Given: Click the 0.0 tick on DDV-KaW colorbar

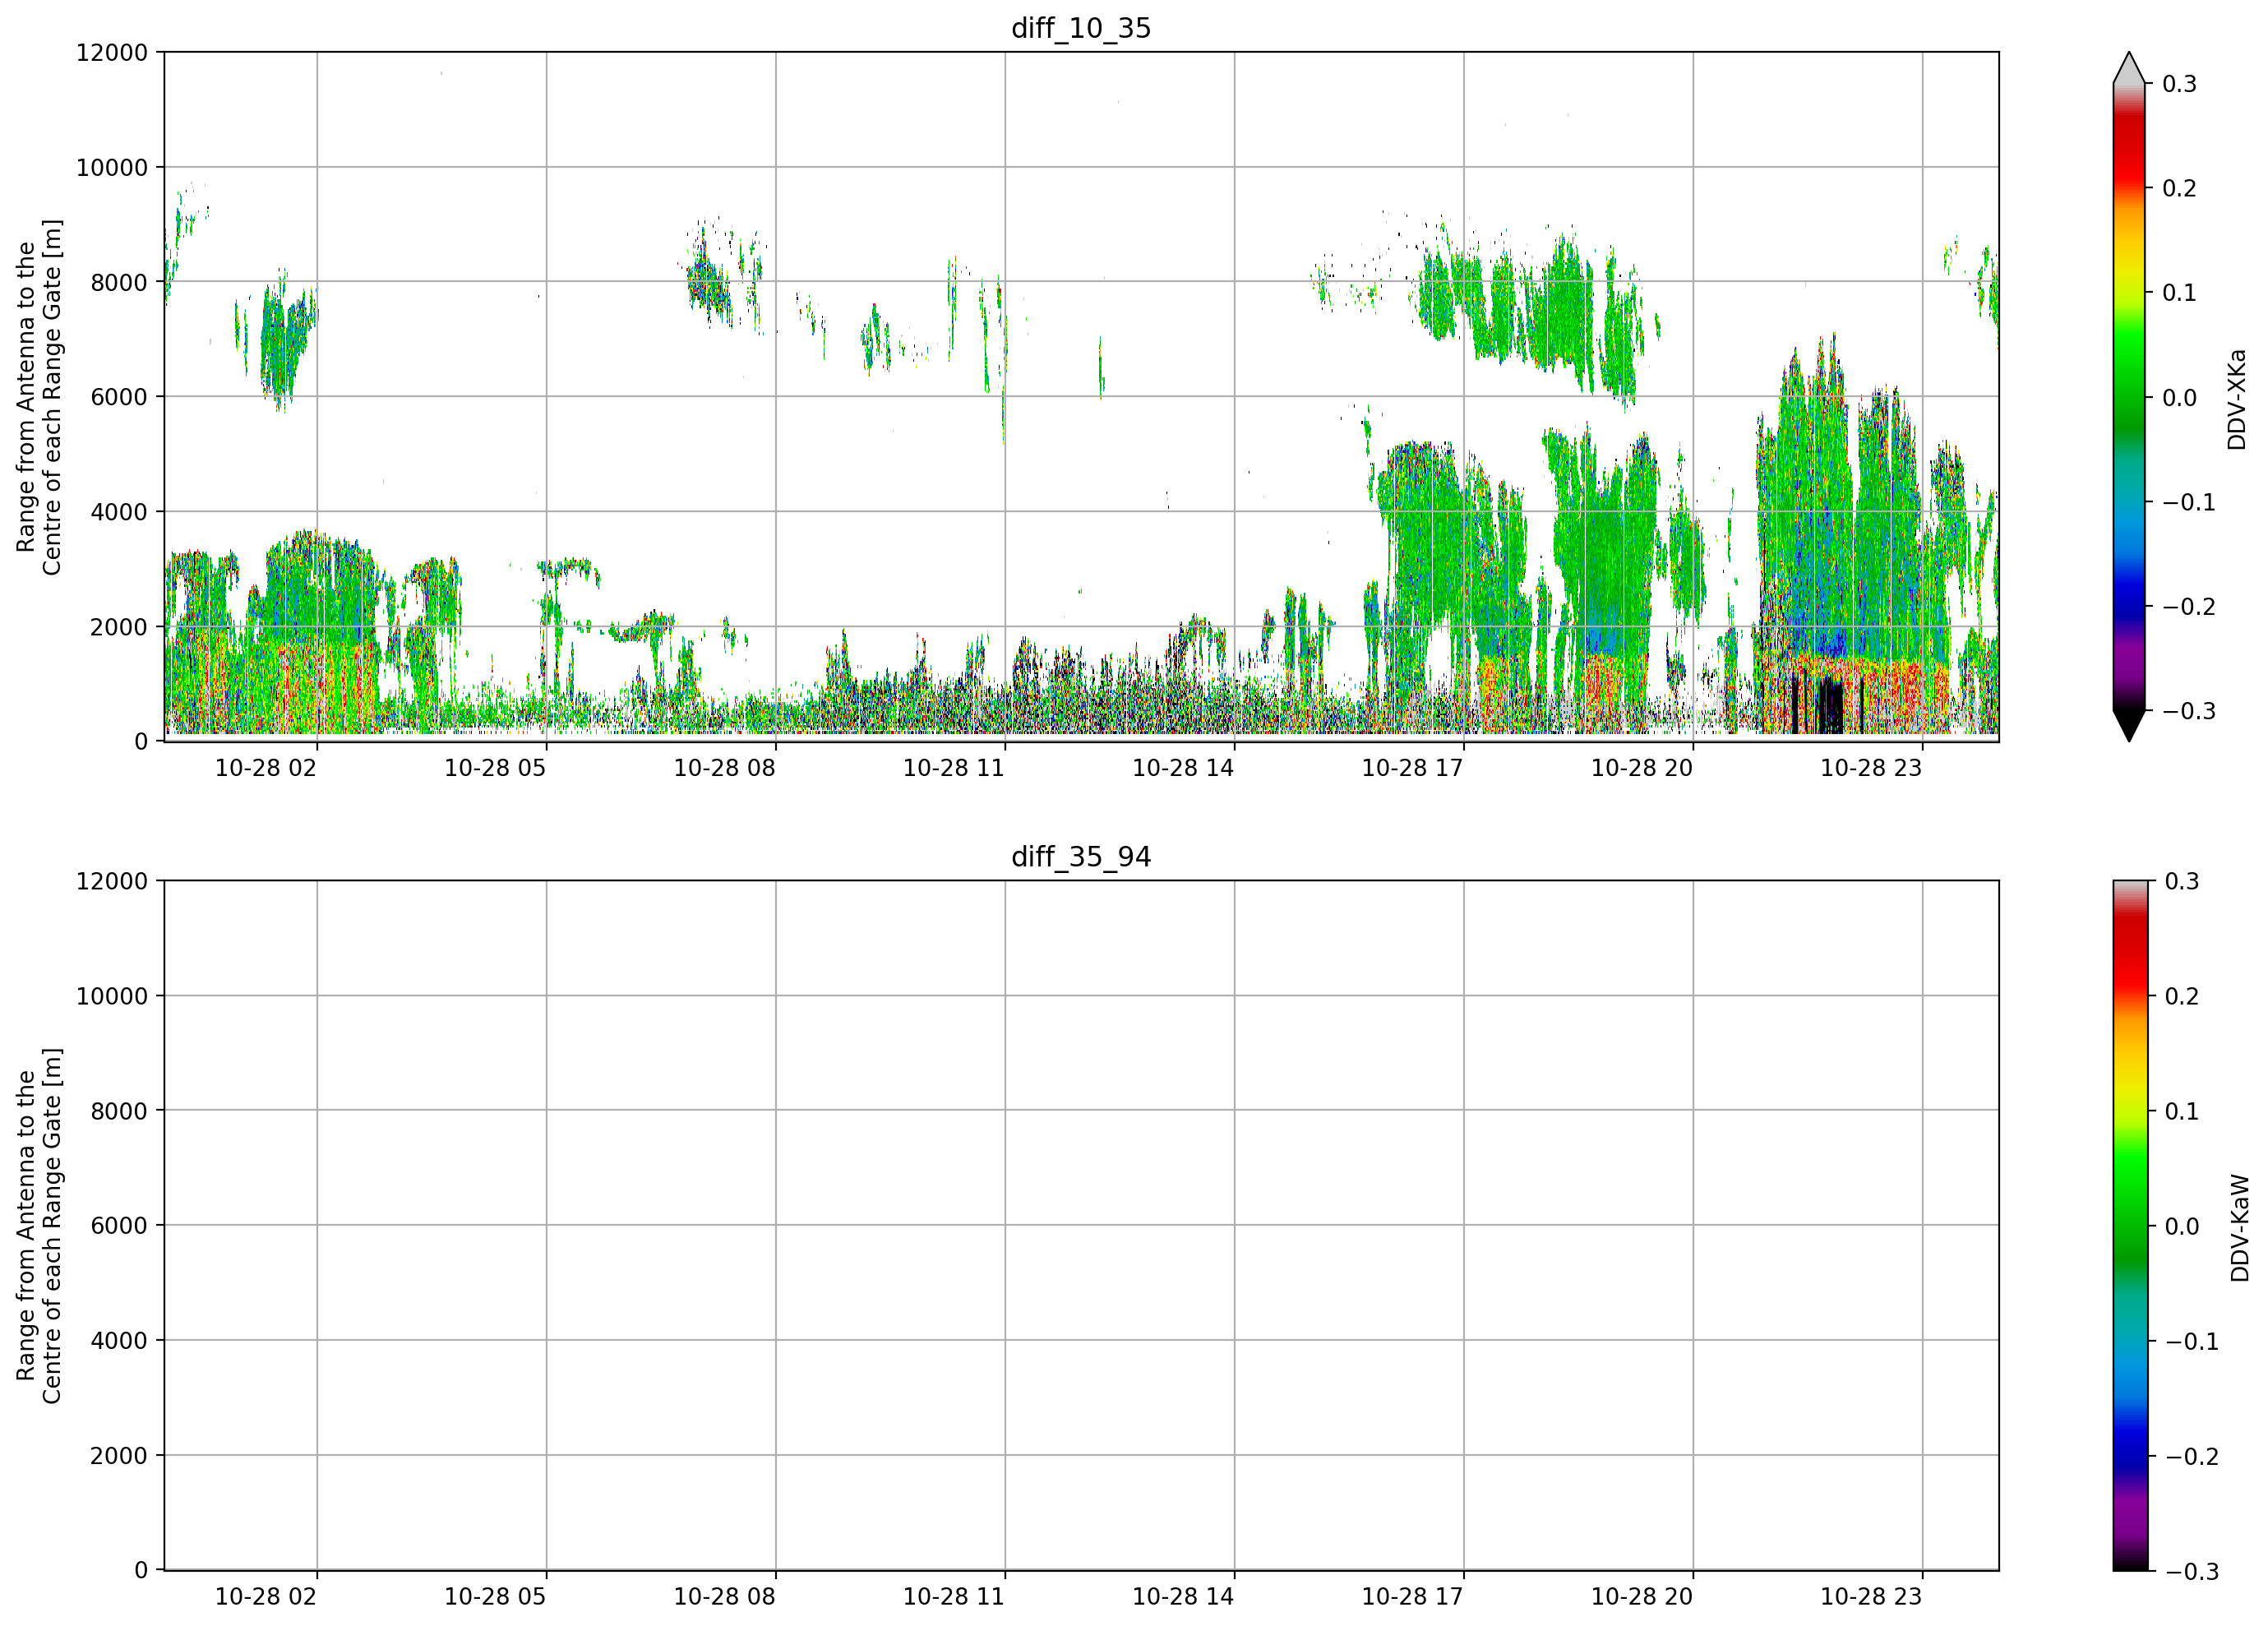Looking at the screenshot, I should pos(2181,1227).
